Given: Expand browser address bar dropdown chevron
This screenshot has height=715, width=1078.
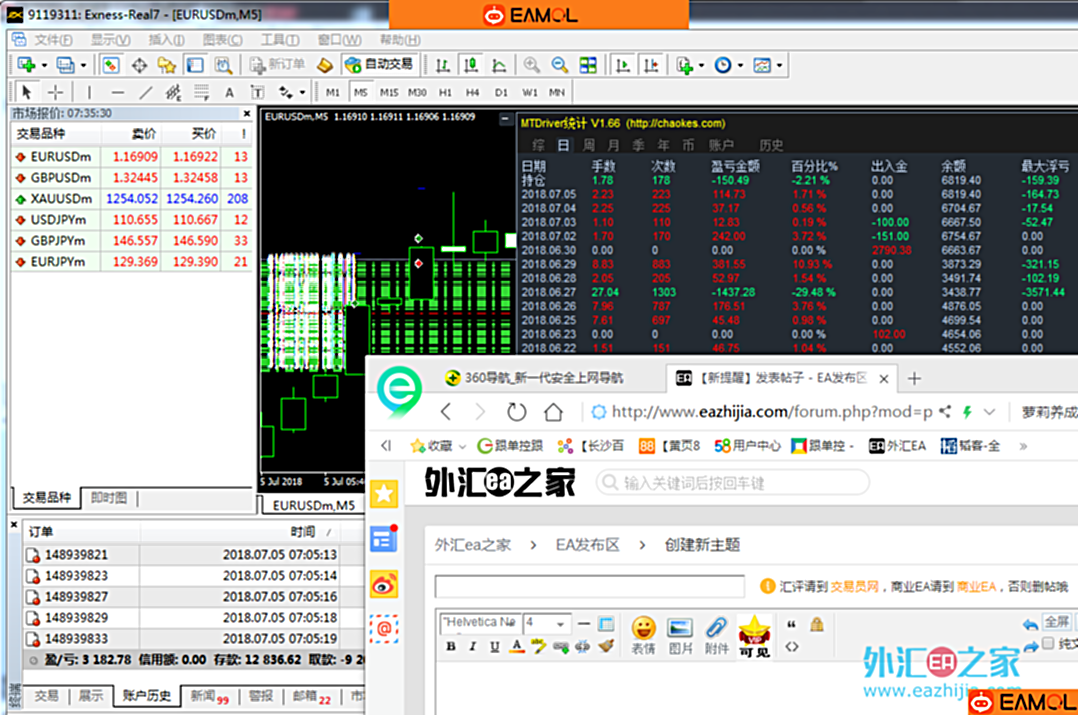Looking at the screenshot, I should click(x=989, y=412).
